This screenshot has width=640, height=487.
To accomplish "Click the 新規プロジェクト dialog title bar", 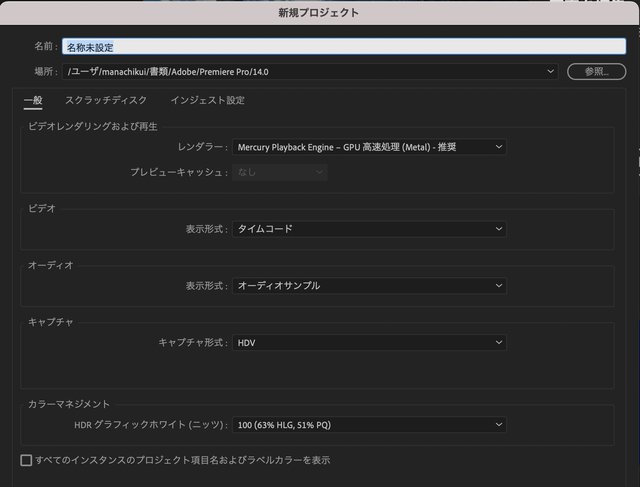I will click(x=320, y=13).
